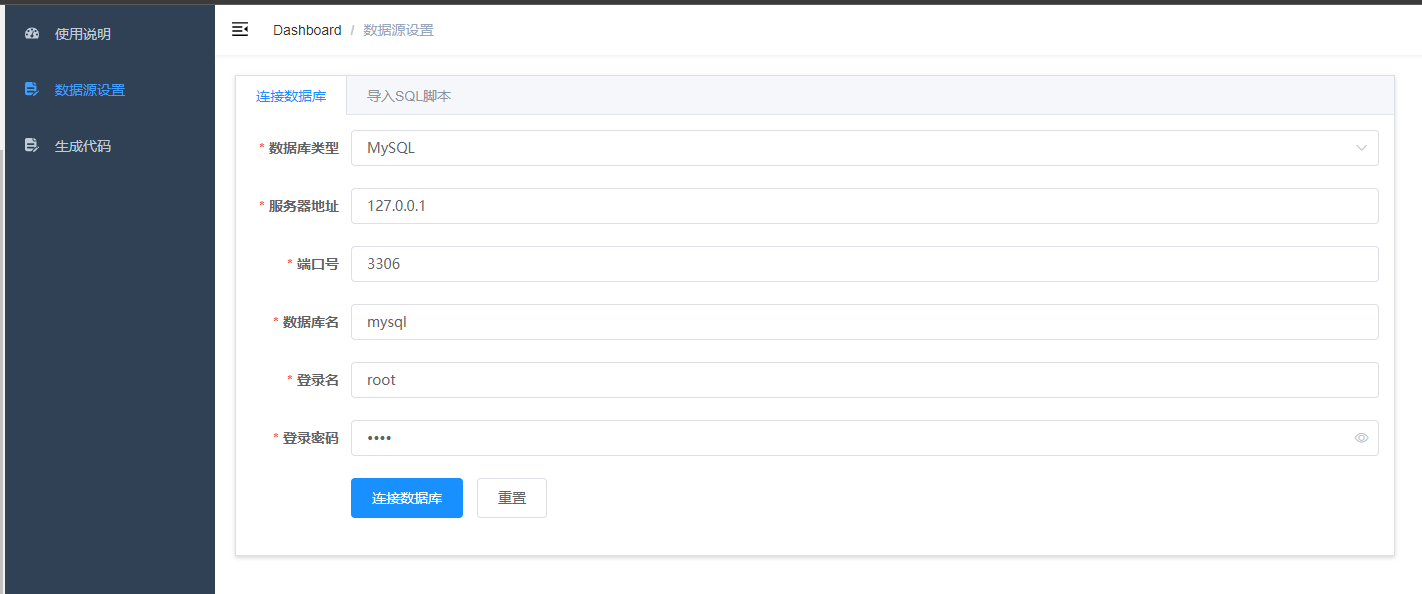
Task: Toggle password visibility eye icon
Action: click(1361, 438)
